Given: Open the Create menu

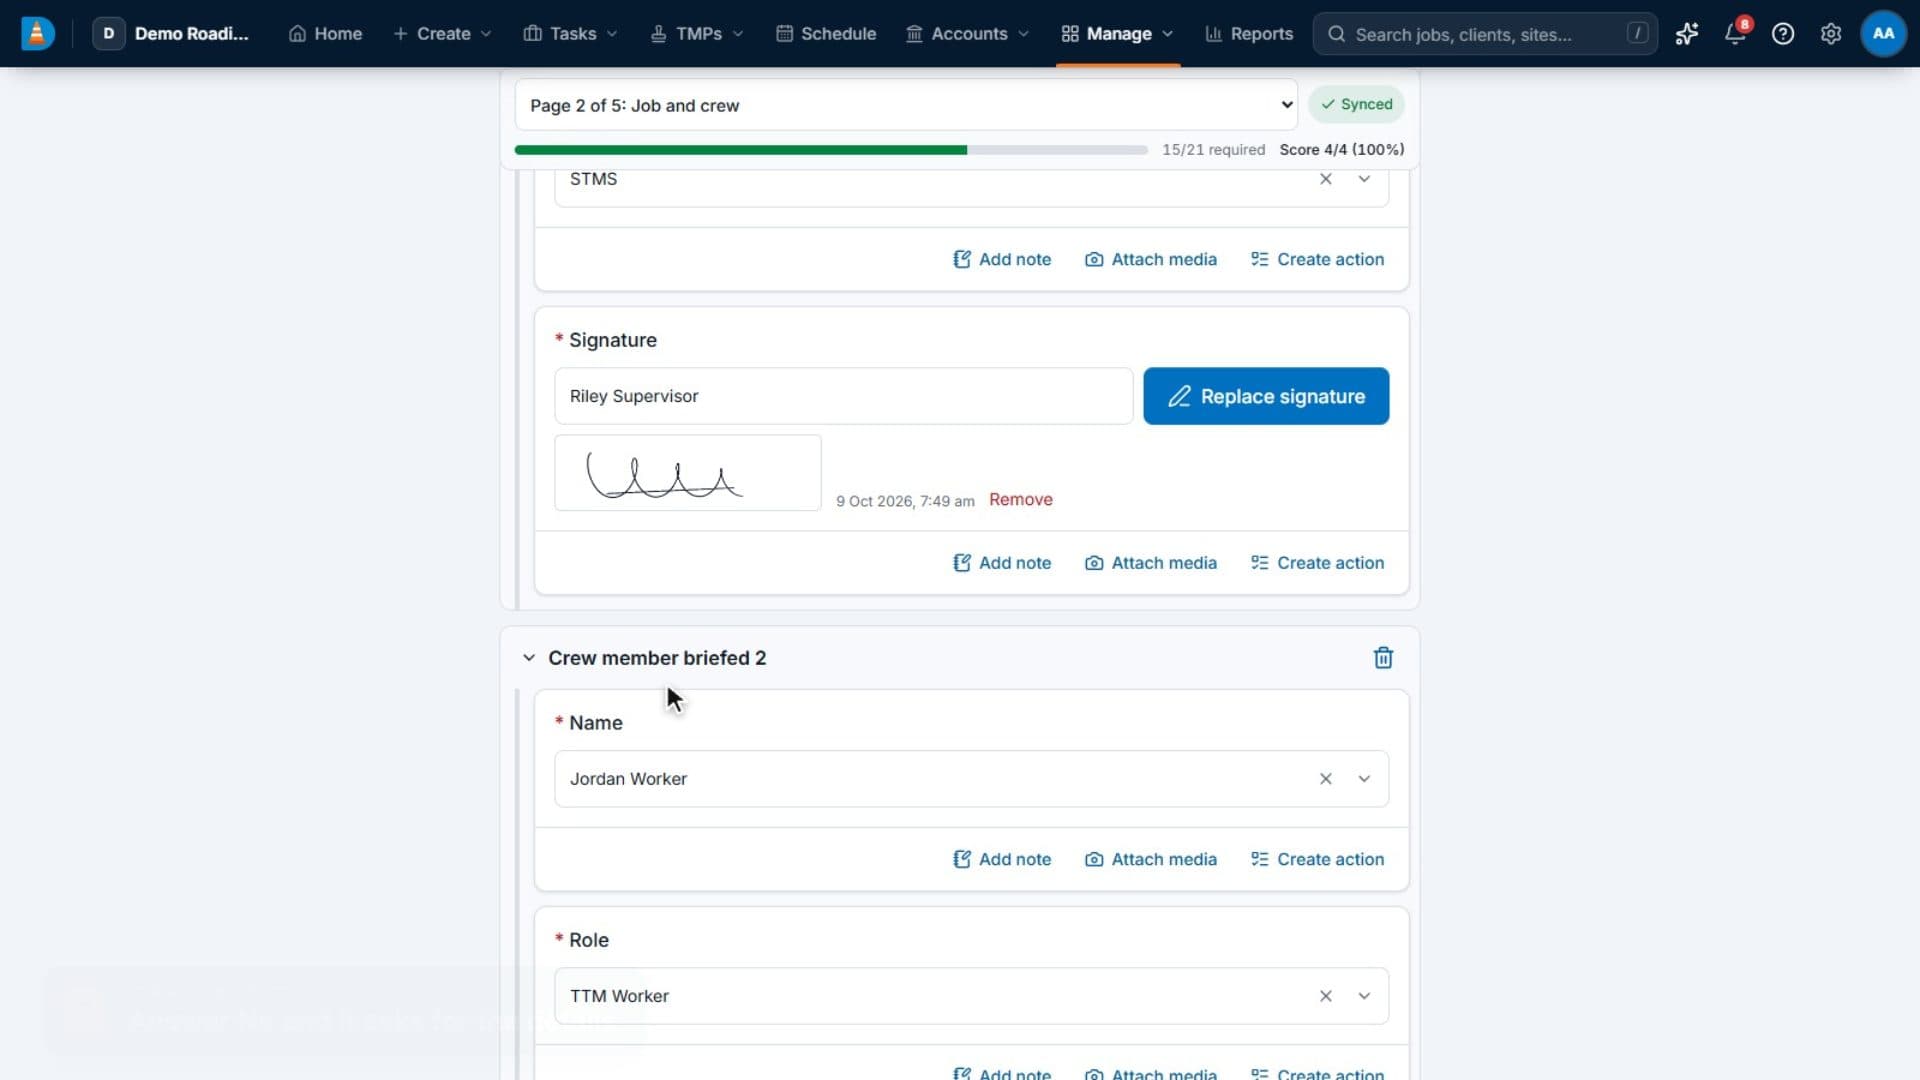Looking at the screenshot, I should tap(442, 34).
